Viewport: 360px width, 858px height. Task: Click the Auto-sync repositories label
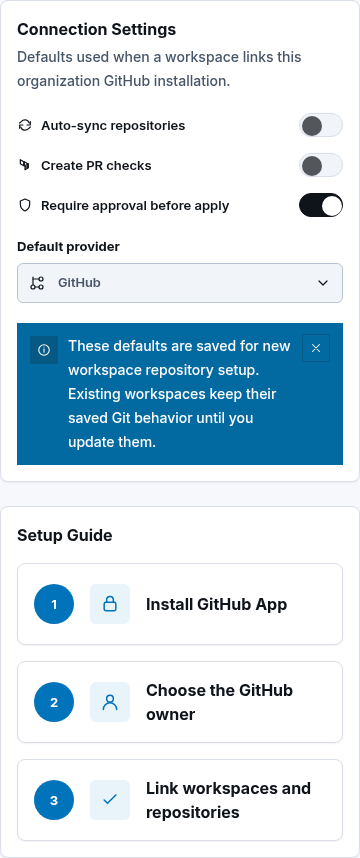113,125
